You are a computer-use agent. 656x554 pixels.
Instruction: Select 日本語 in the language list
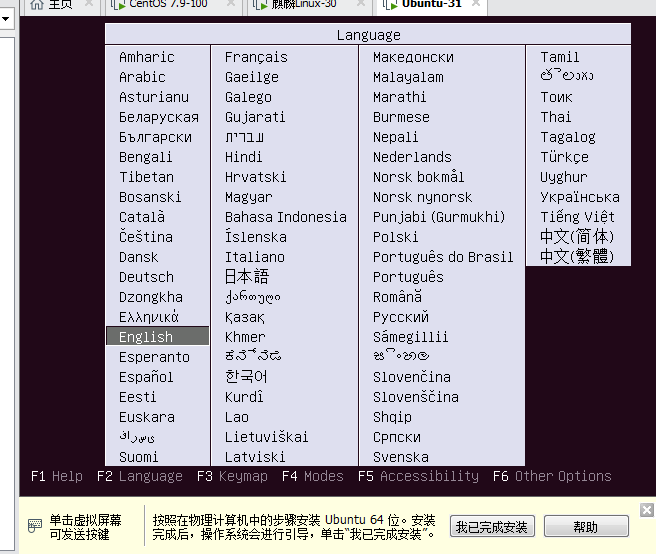point(247,277)
